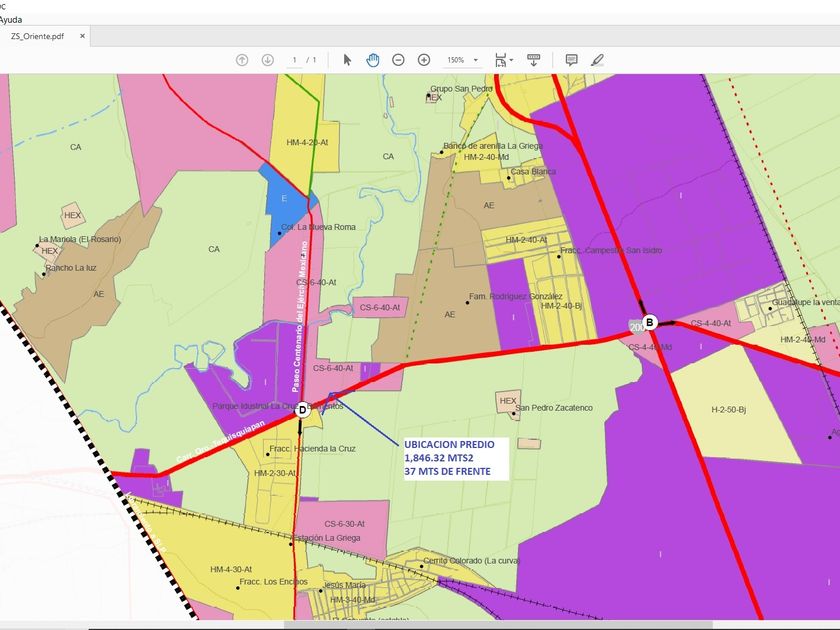The height and width of the screenshot is (630, 840).
Task: Close the ZS_Oriente.pdf tab
Action: pos(83,36)
